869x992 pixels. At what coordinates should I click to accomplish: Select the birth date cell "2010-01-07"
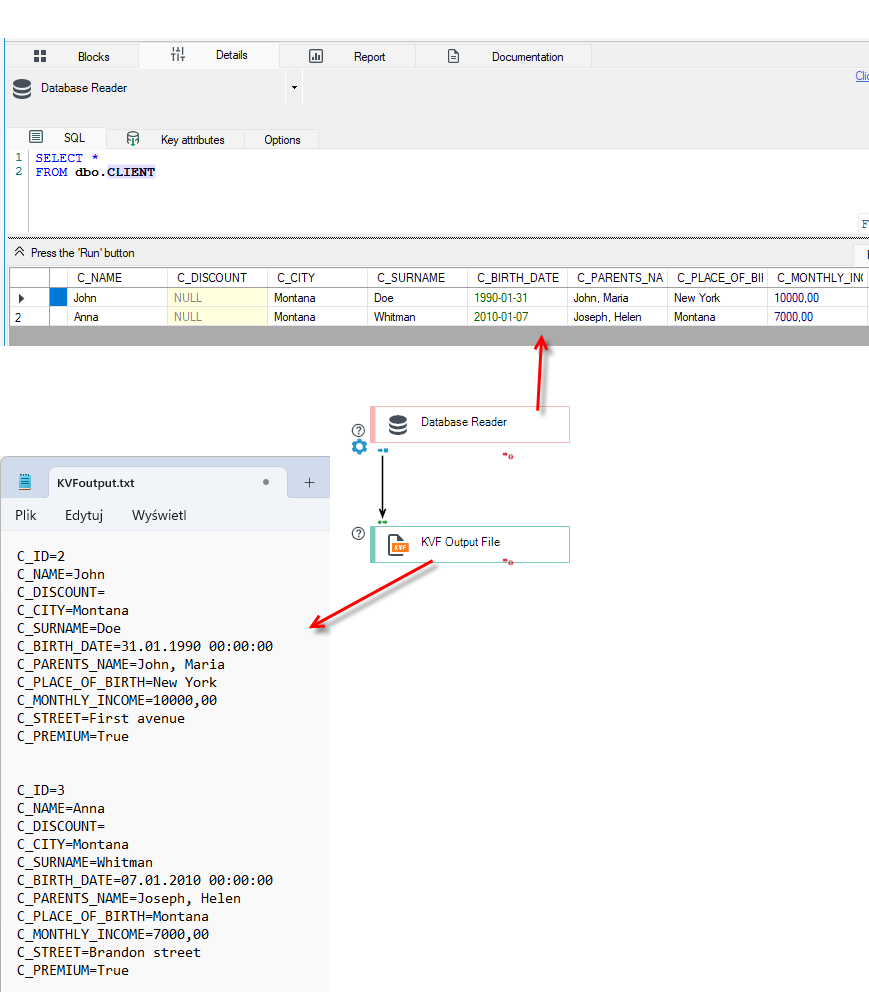point(517,317)
